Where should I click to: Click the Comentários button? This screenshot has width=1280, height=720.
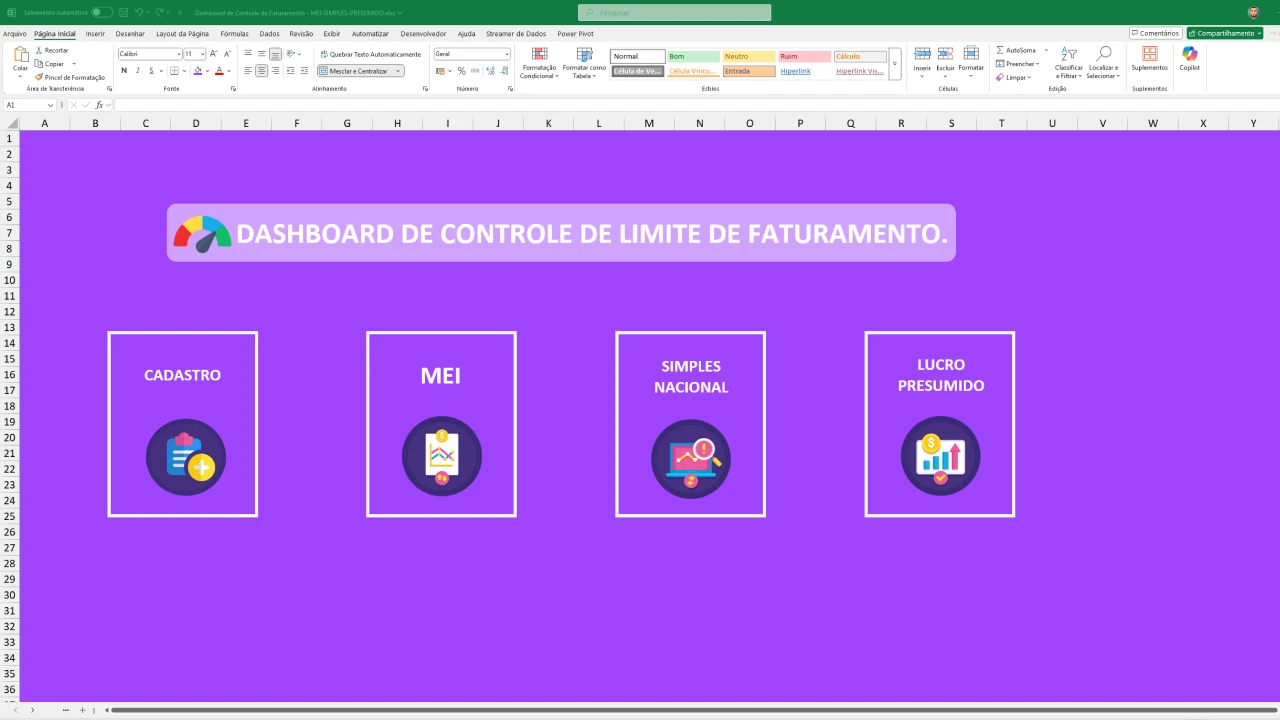pyautogui.click(x=1155, y=33)
